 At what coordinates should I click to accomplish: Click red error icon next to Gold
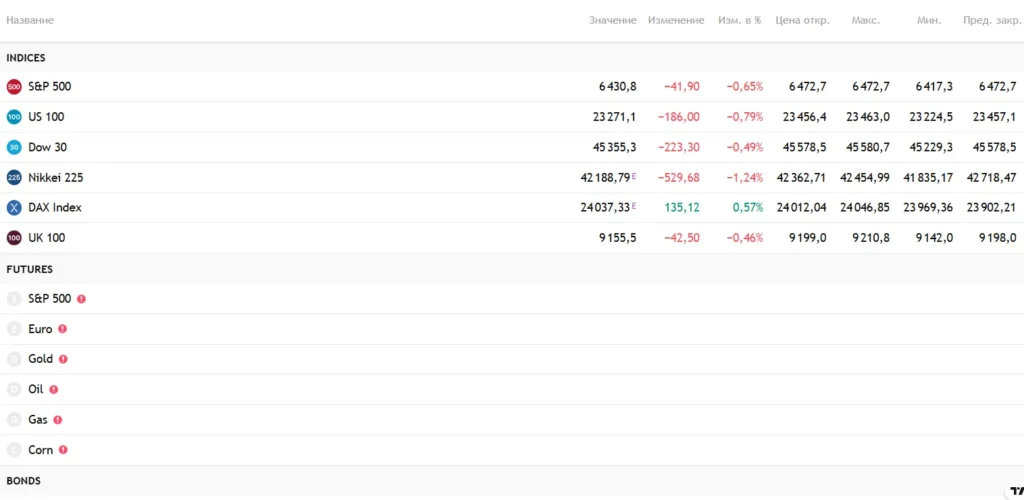click(63, 359)
